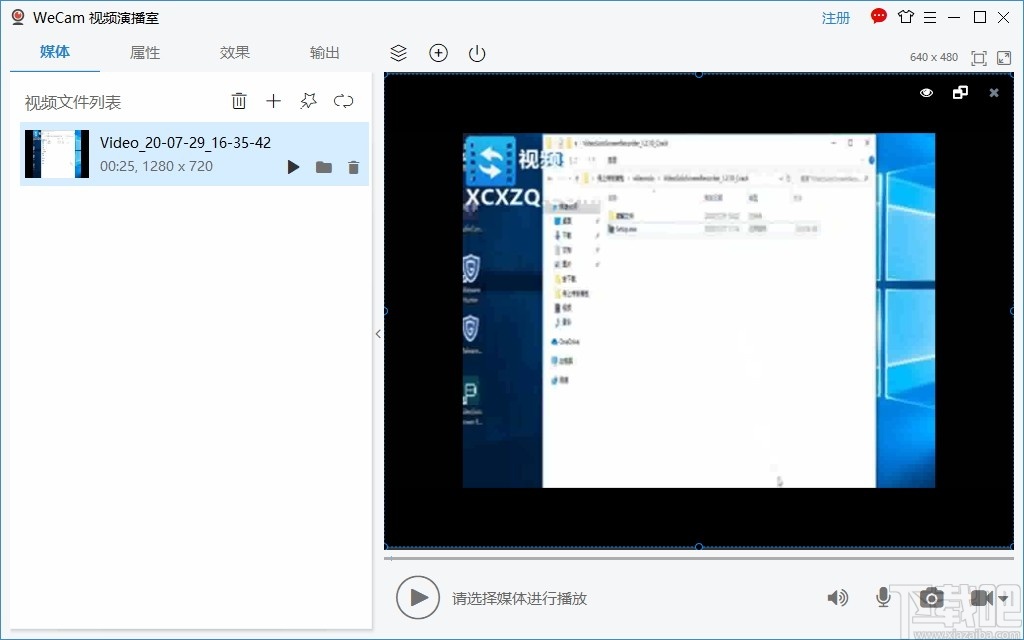Open the folder location of Video_20-07-29_16-35-42
Screen dimensions: 1024x640
(323, 167)
